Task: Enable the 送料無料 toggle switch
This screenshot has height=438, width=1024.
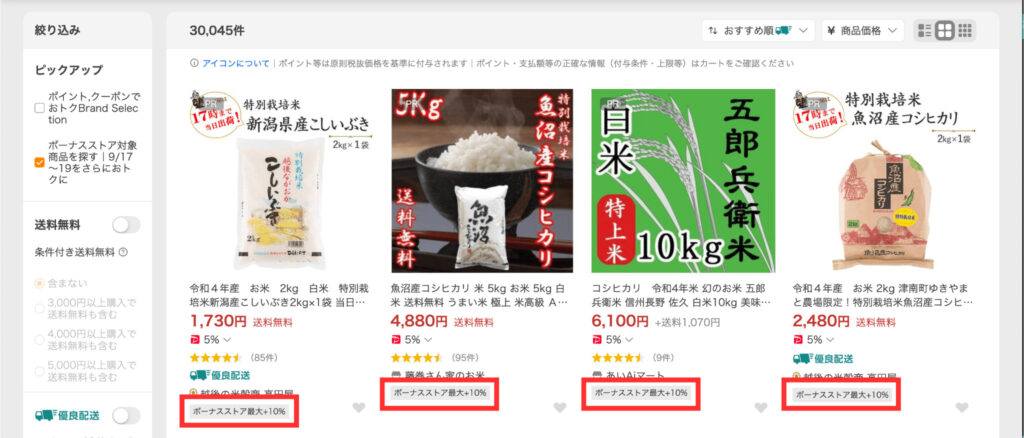Action: pyautogui.click(x=126, y=225)
